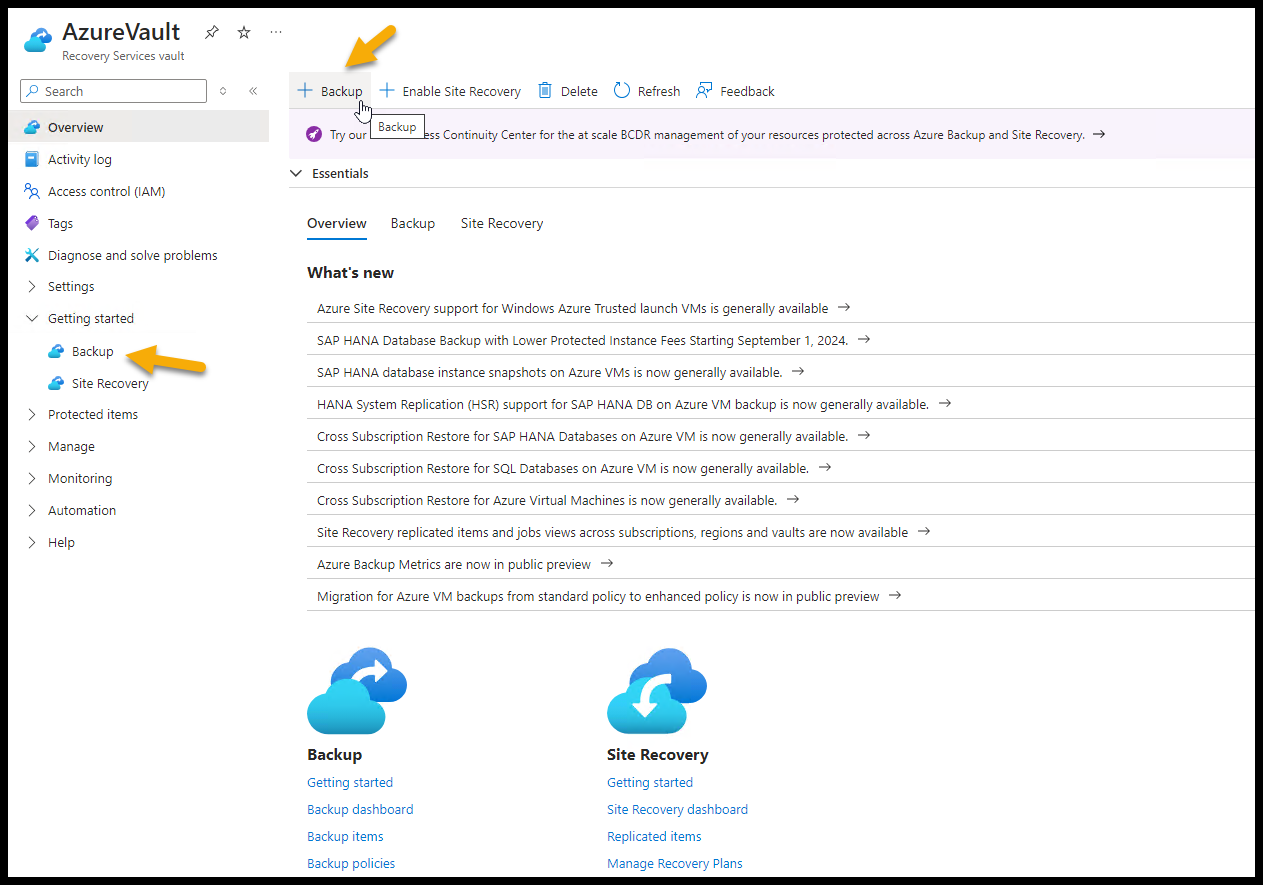Viewport: 1263px width, 885px height.
Task: Open the Trusted launch VMs news item
Action: pos(572,308)
